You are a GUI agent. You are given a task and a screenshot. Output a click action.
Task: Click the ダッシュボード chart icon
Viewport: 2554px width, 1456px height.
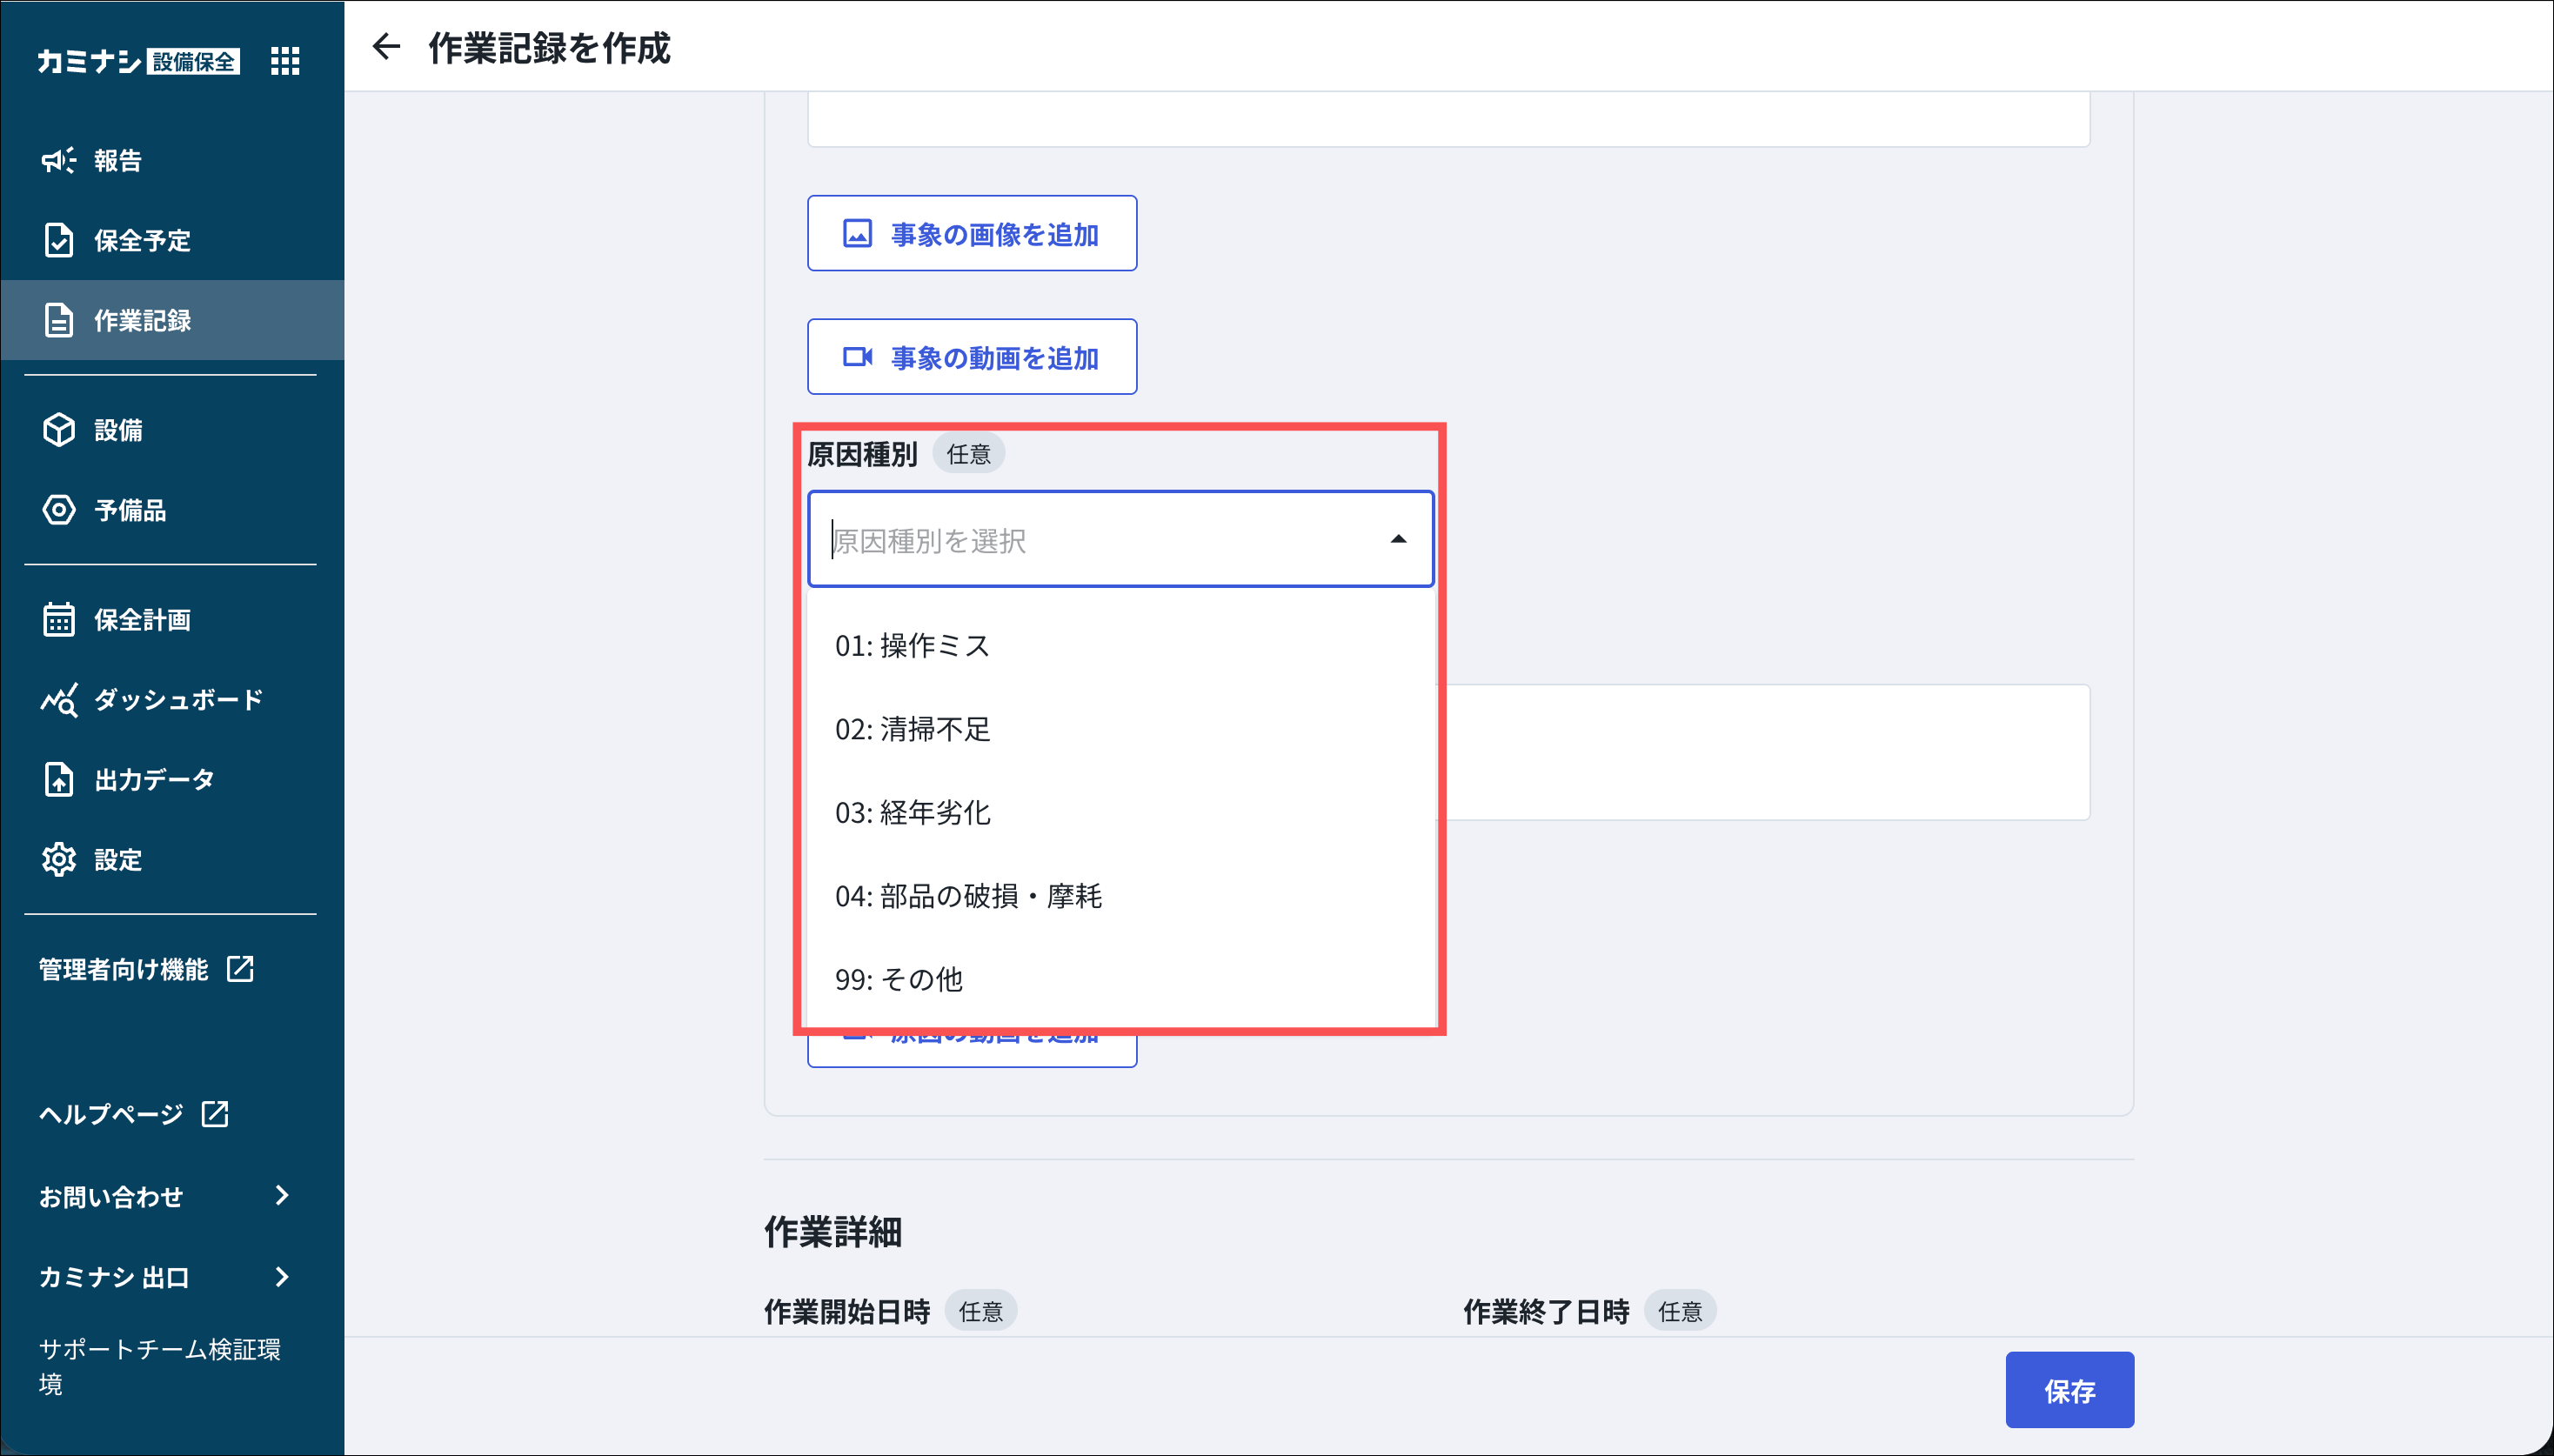click(x=58, y=700)
